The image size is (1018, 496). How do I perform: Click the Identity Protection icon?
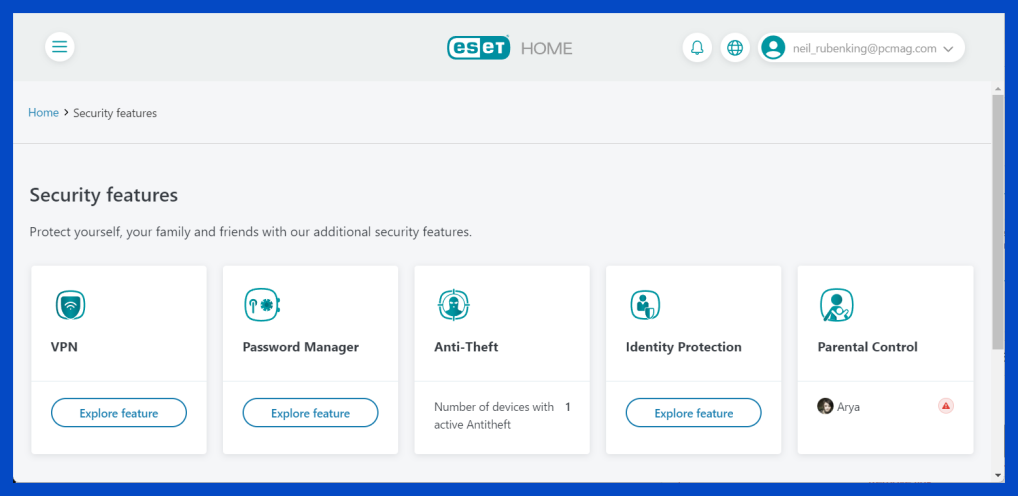(645, 305)
